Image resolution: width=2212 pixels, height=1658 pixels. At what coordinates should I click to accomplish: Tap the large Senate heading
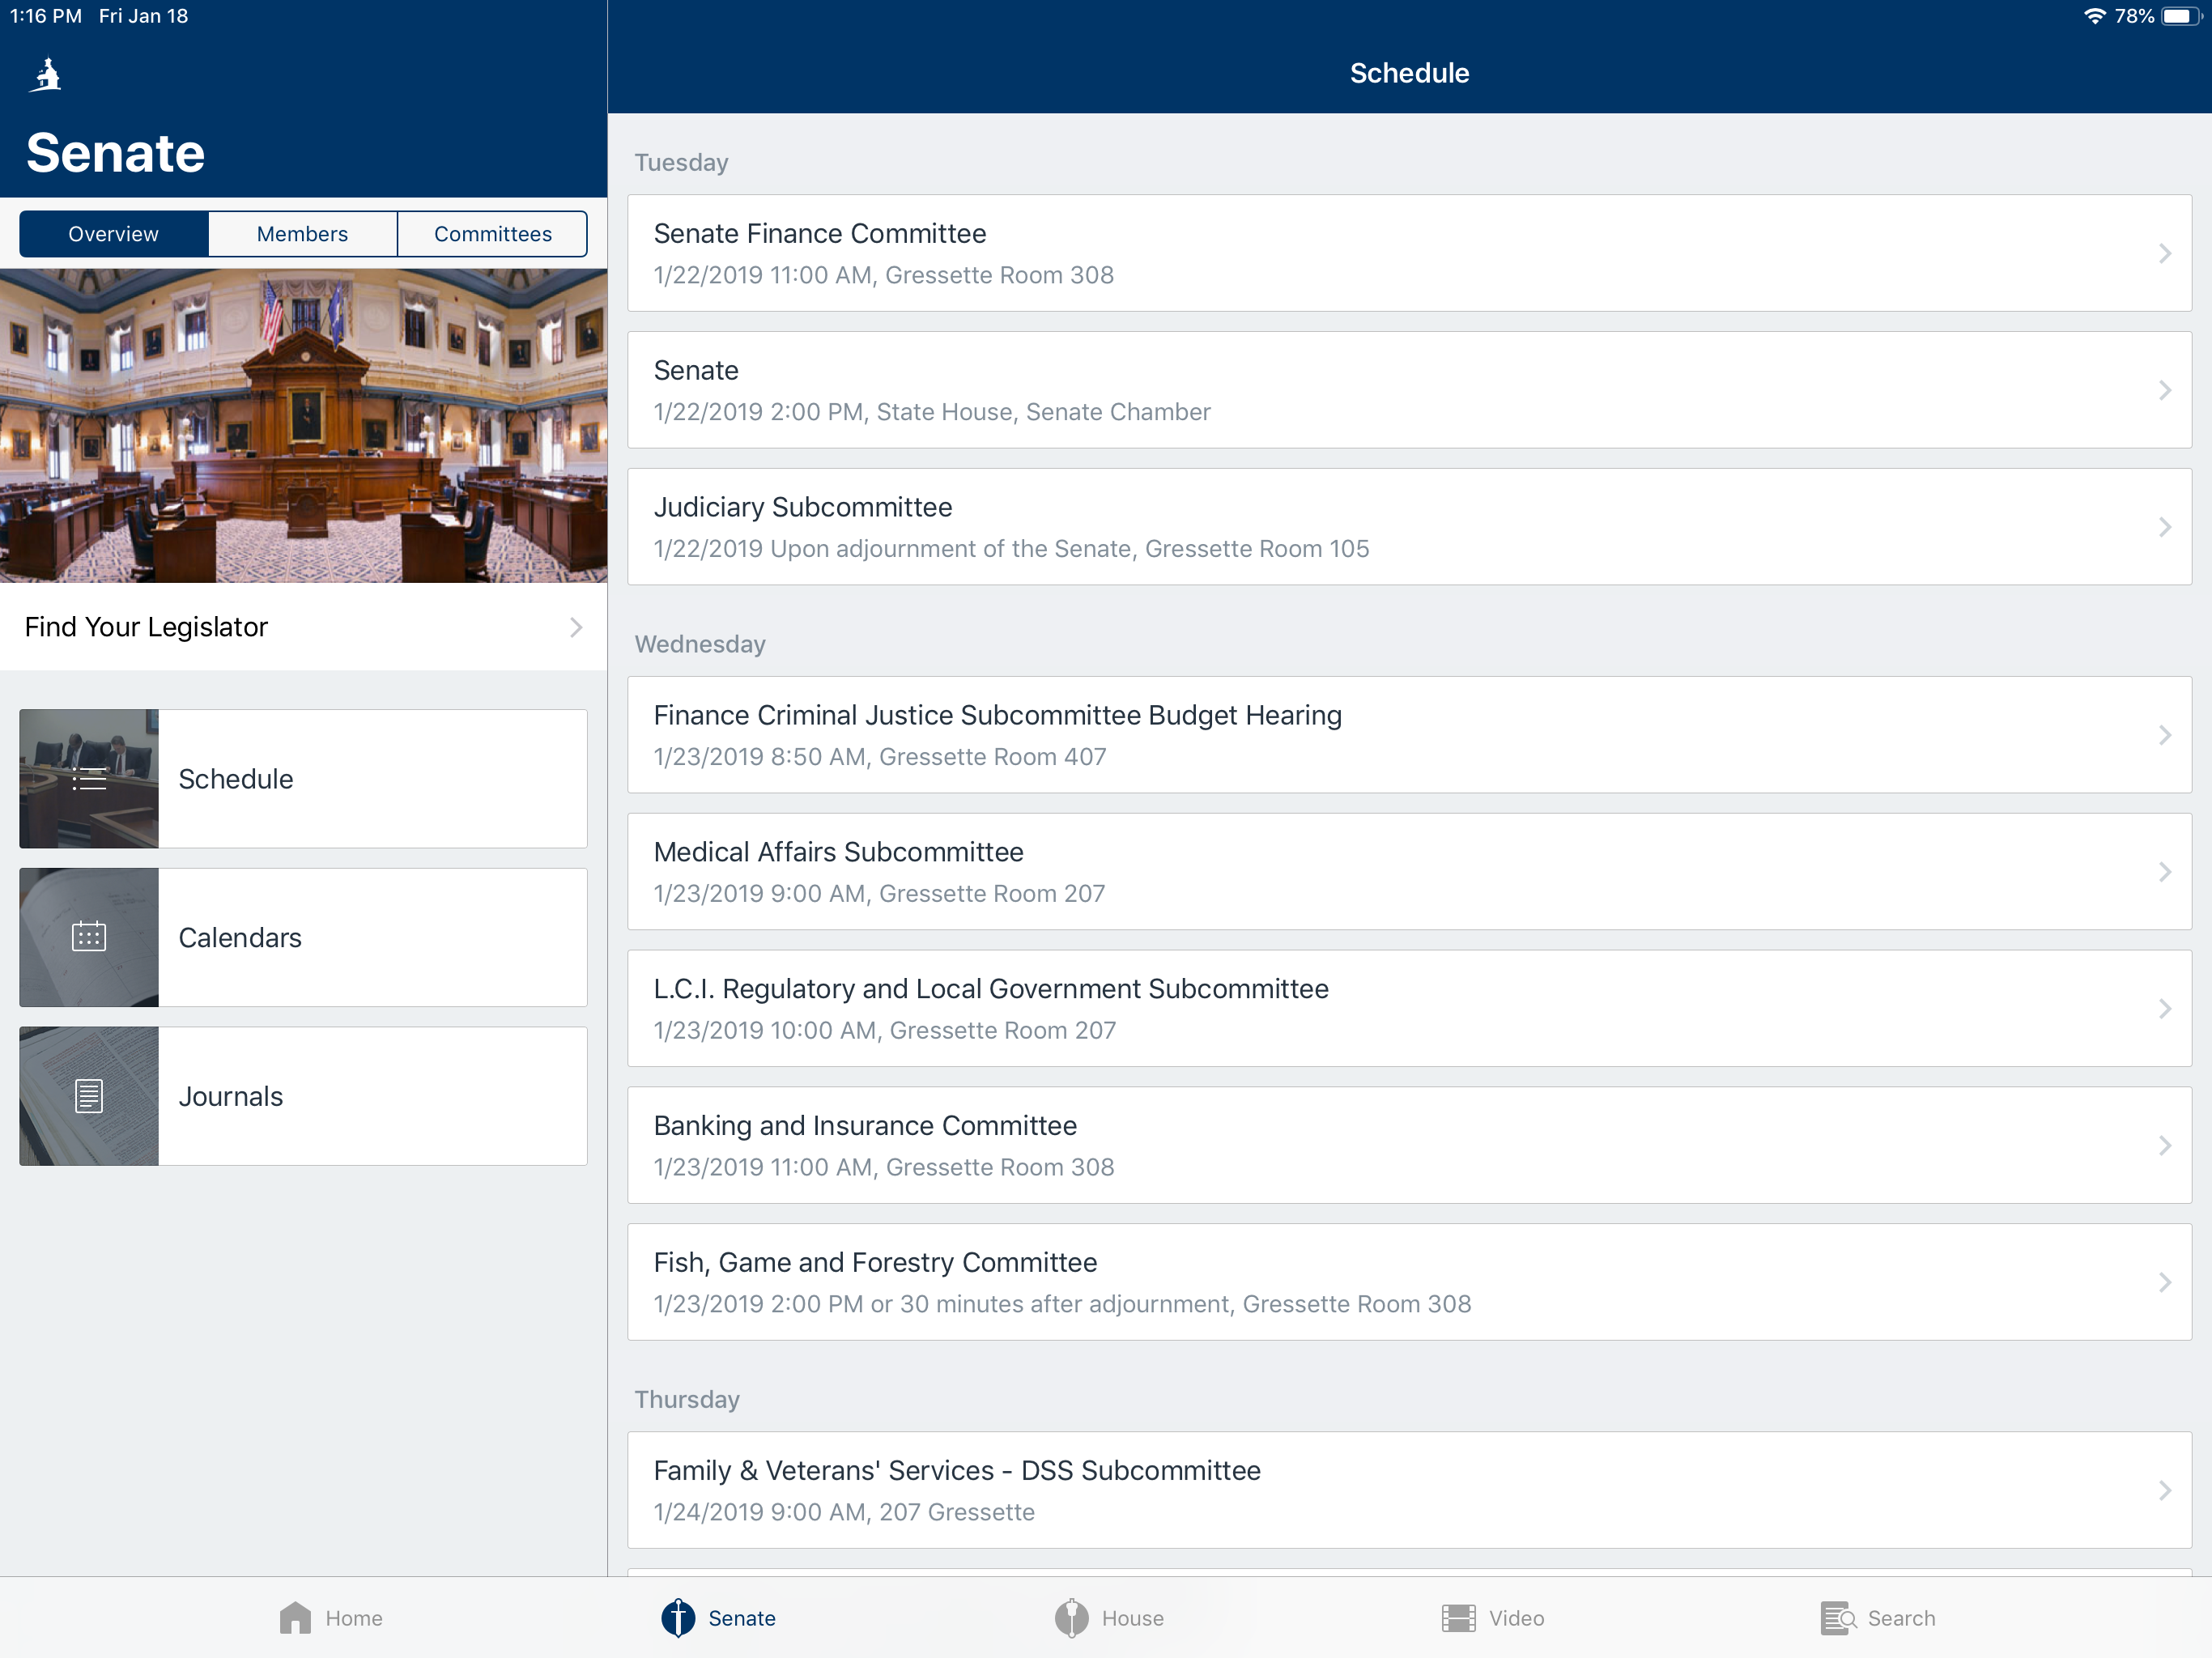[116, 153]
